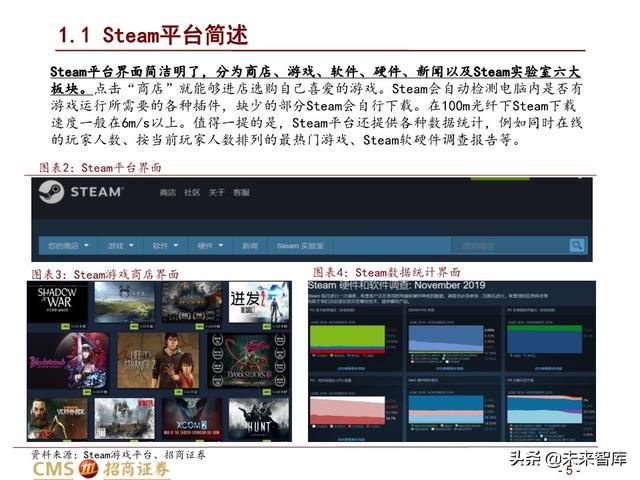
Task: Open the Vermintide game tile
Action: (x=57, y=419)
